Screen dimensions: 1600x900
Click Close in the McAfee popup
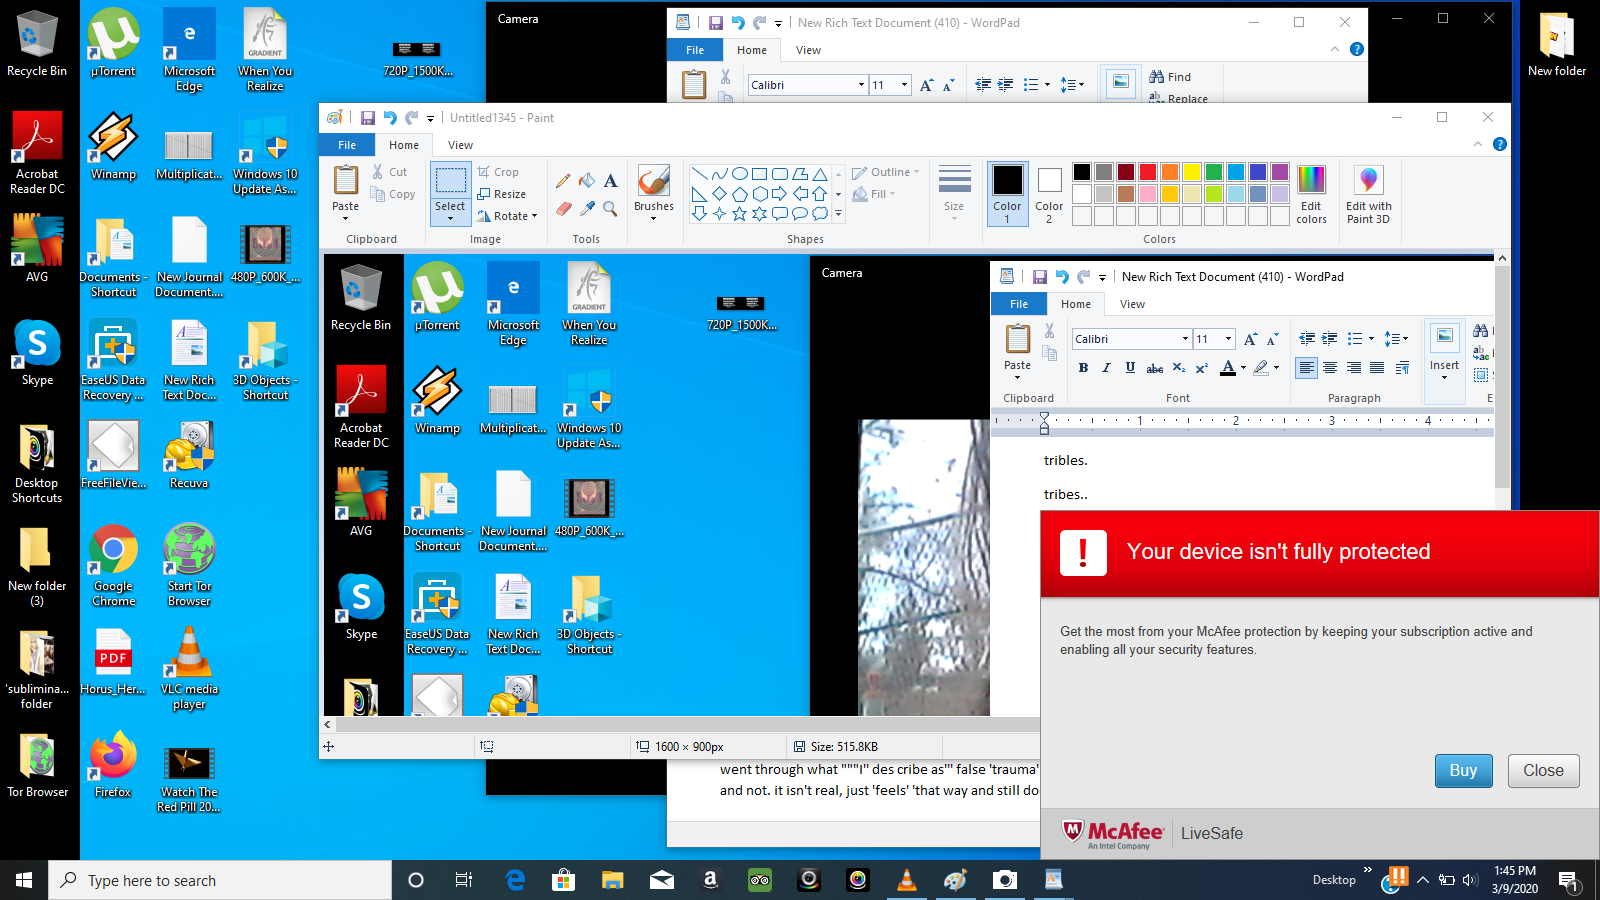coord(1543,770)
